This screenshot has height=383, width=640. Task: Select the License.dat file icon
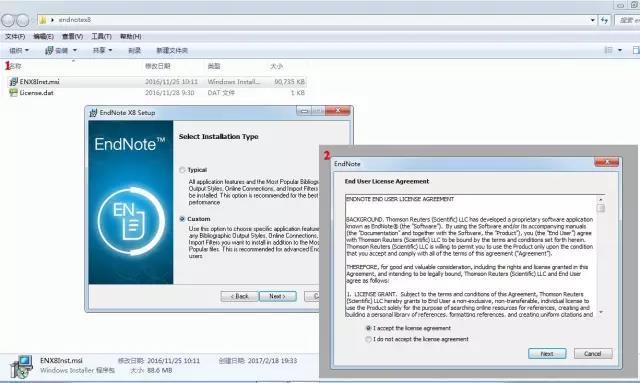(13, 93)
